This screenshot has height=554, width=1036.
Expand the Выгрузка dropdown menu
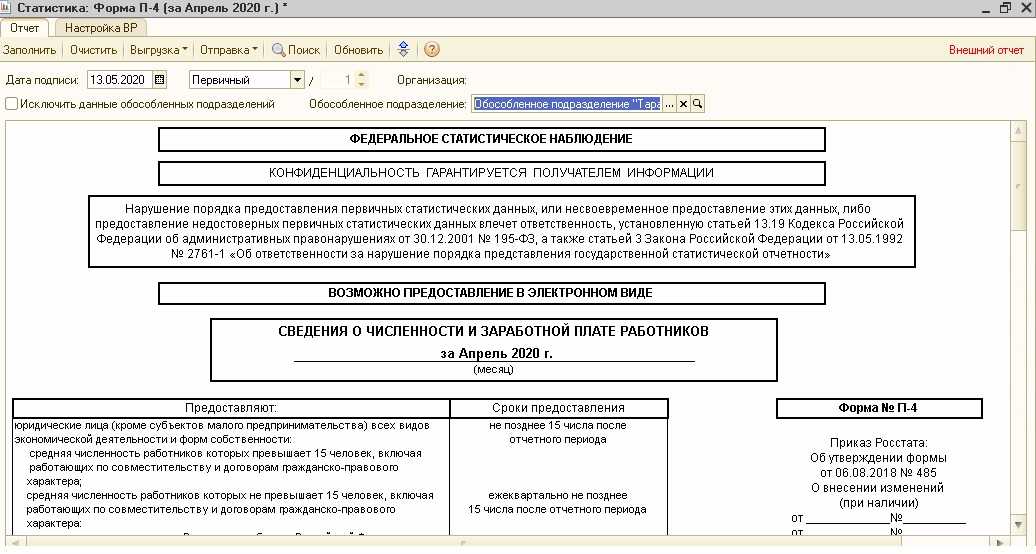click(159, 50)
